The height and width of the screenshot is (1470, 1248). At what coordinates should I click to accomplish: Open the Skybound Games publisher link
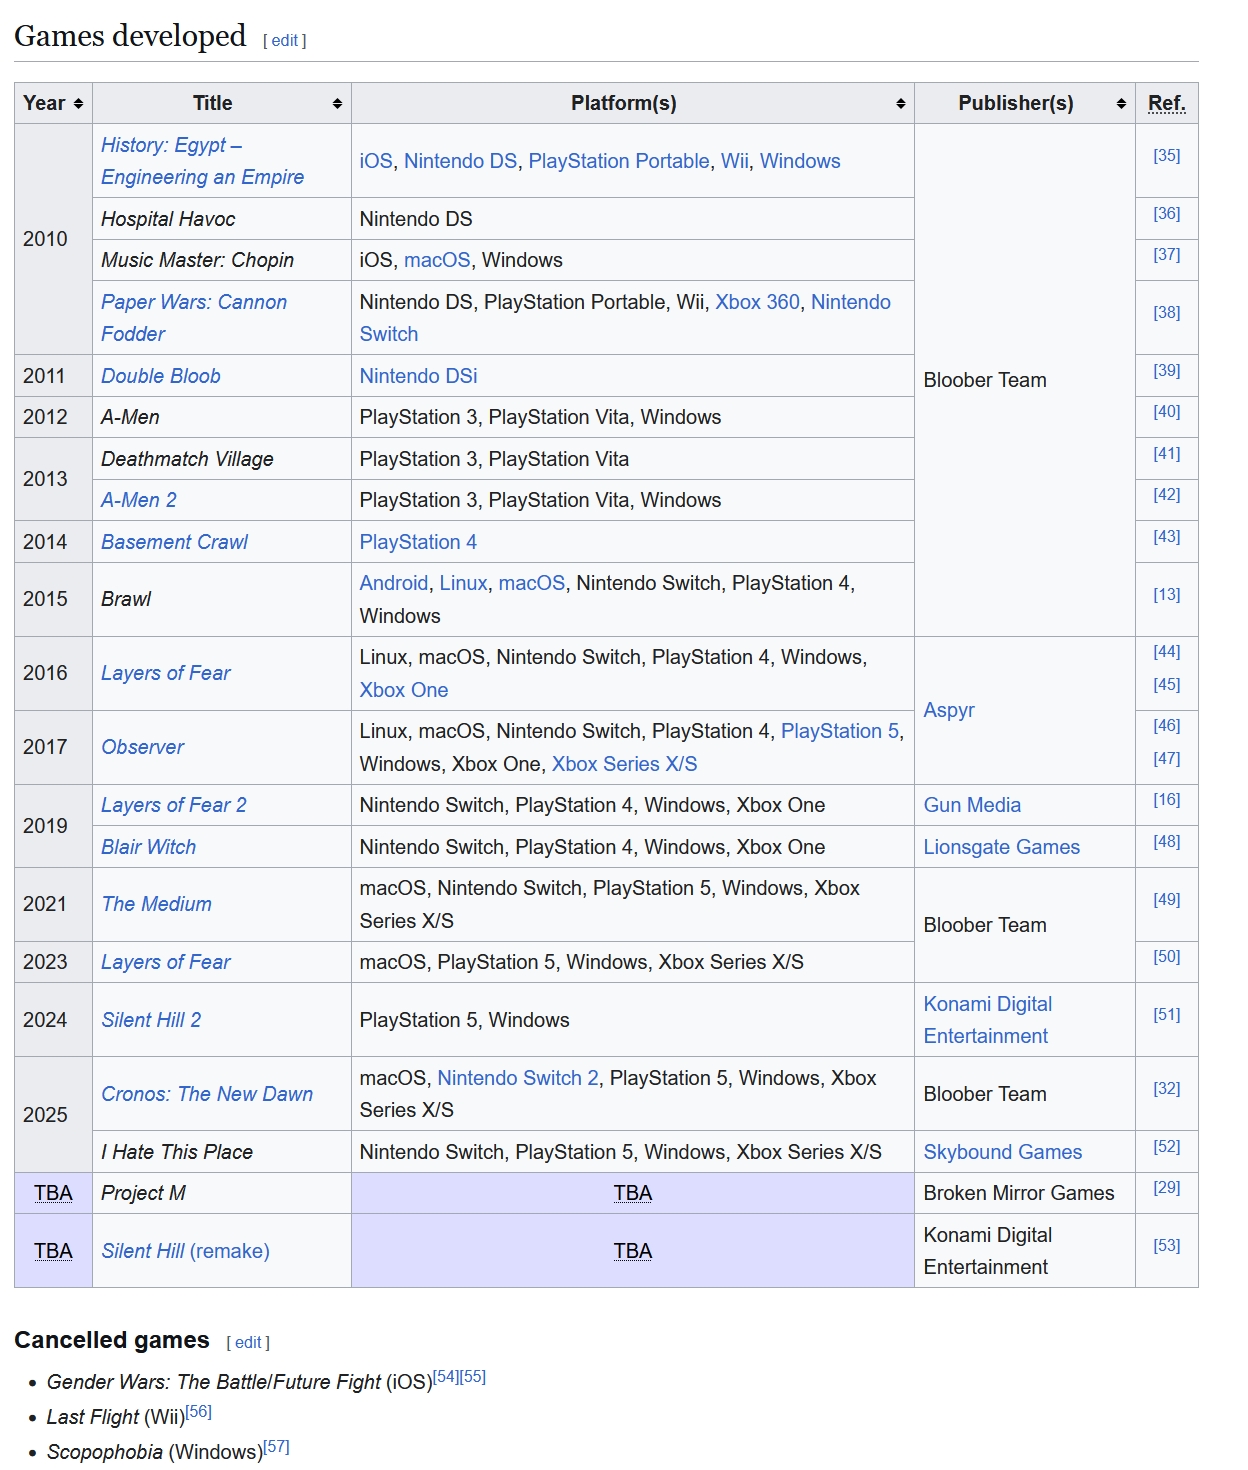[x=1002, y=1152]
